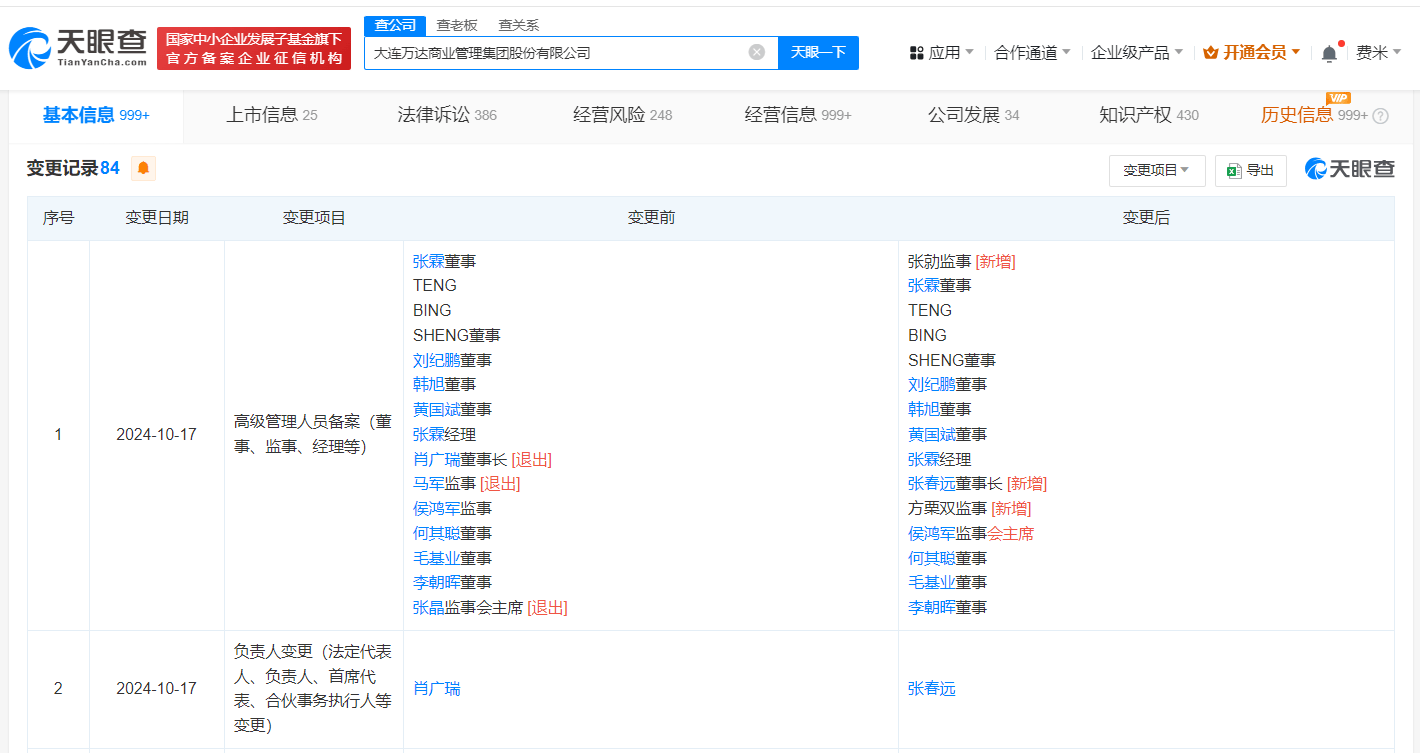Image resolution: width=1420 pixels, height=753 pixels.
Task: Open 肖广瑞董事长 link marked 退出
Action: [436, 459]
